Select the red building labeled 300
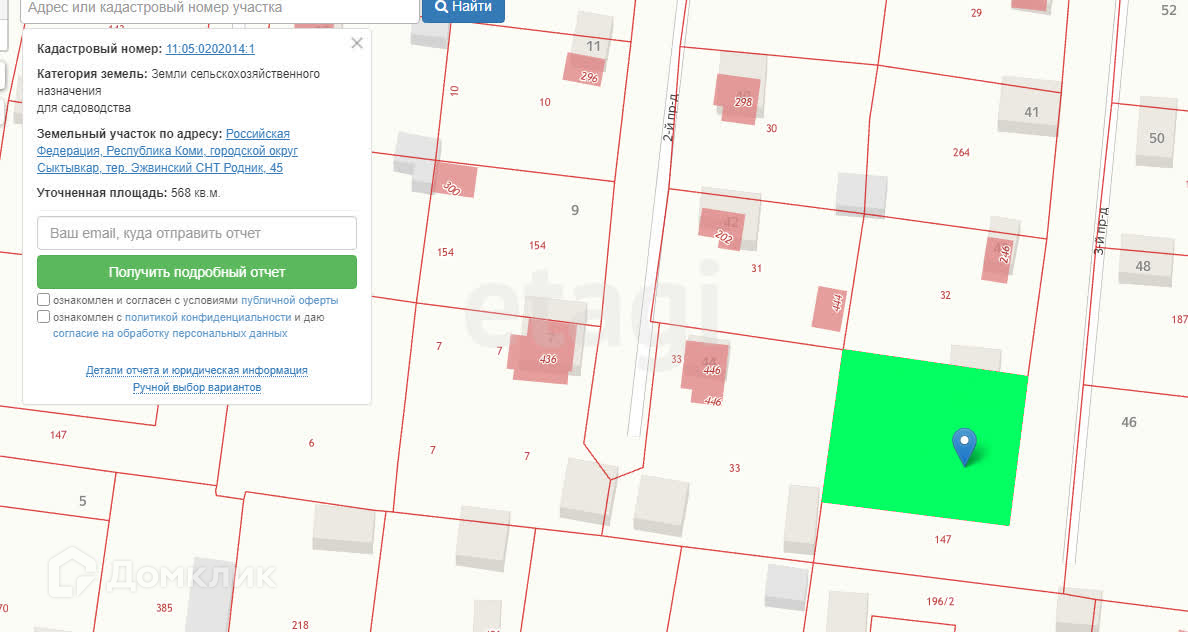 pos(455,180)
